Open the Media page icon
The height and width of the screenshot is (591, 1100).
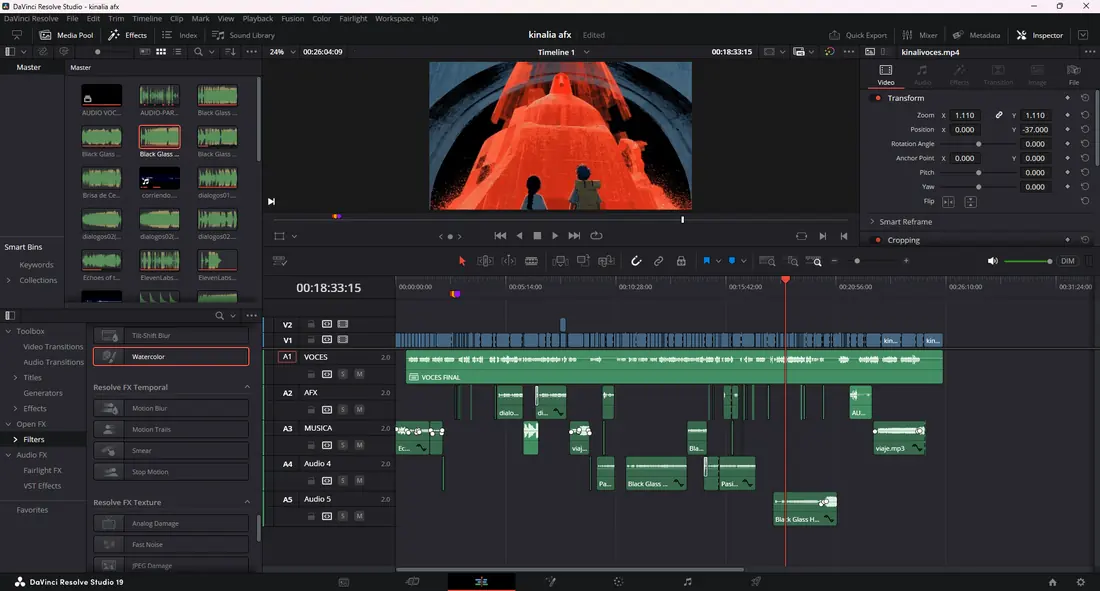tap(344, 582)
